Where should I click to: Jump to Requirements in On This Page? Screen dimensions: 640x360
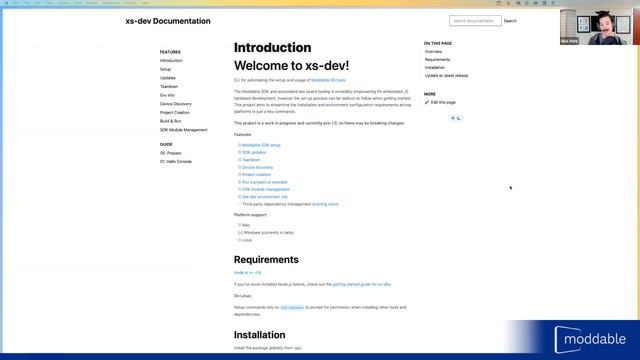437,60
